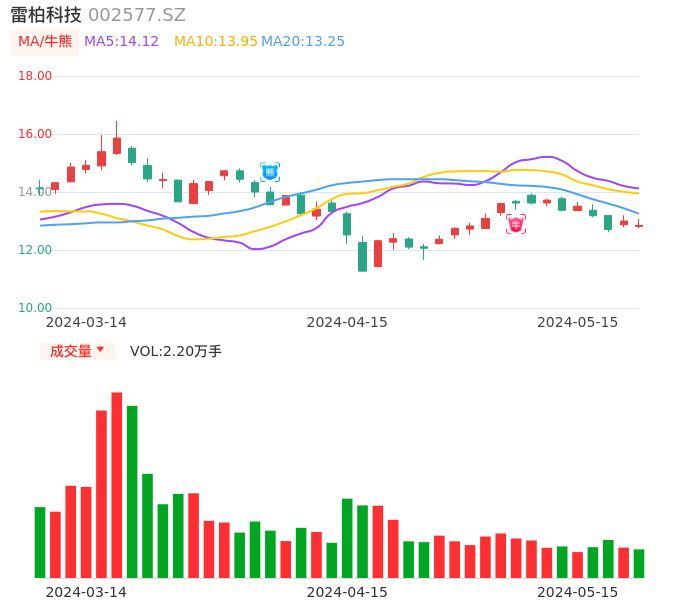Click the 16.00 price axis label
Viewport: 686px width, 606px height.
35,134
